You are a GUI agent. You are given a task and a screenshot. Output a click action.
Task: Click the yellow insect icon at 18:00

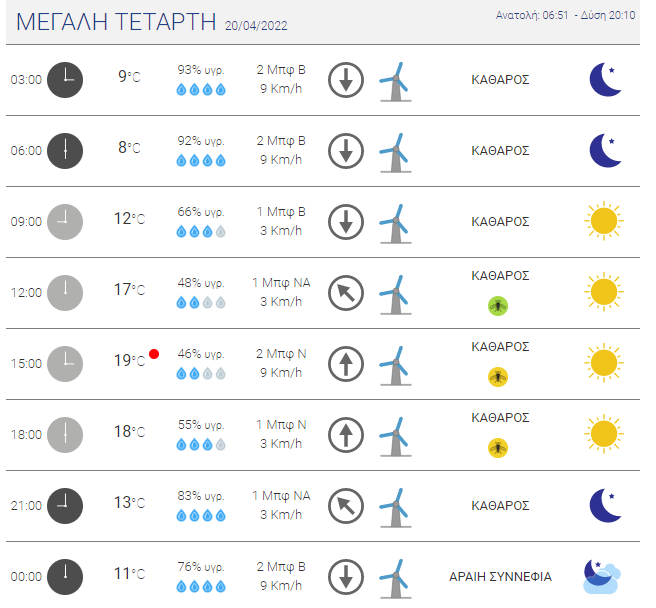[498, 448]
